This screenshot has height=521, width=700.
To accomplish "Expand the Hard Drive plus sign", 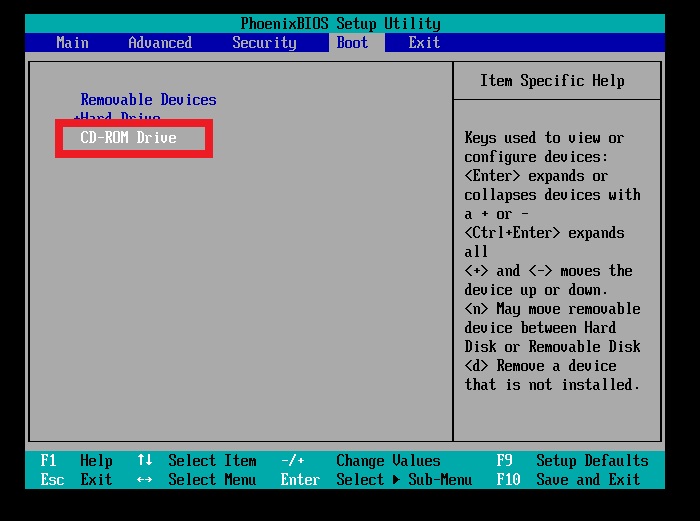I will click(x=77, y=119).
